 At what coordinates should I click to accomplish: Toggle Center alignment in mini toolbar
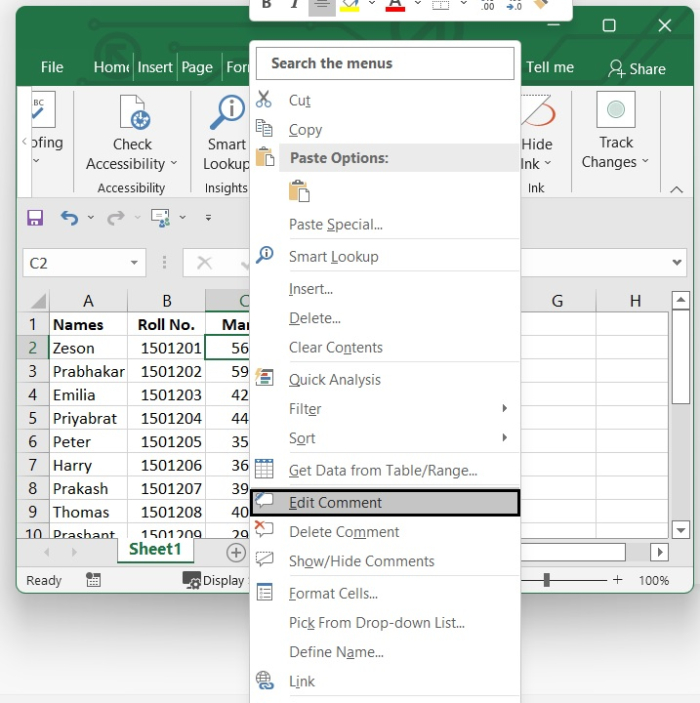coord(322,5)
